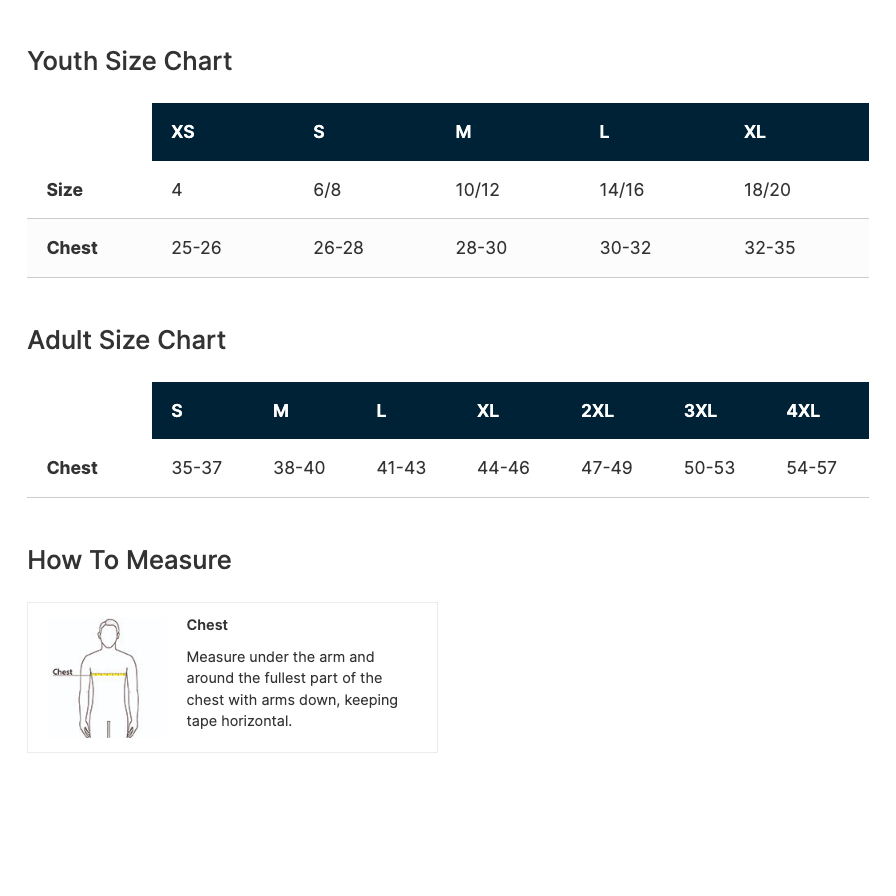Screen dimensions: 896x896
Task: Select the adult 2XL column header
Action: [x=597, y=411]
